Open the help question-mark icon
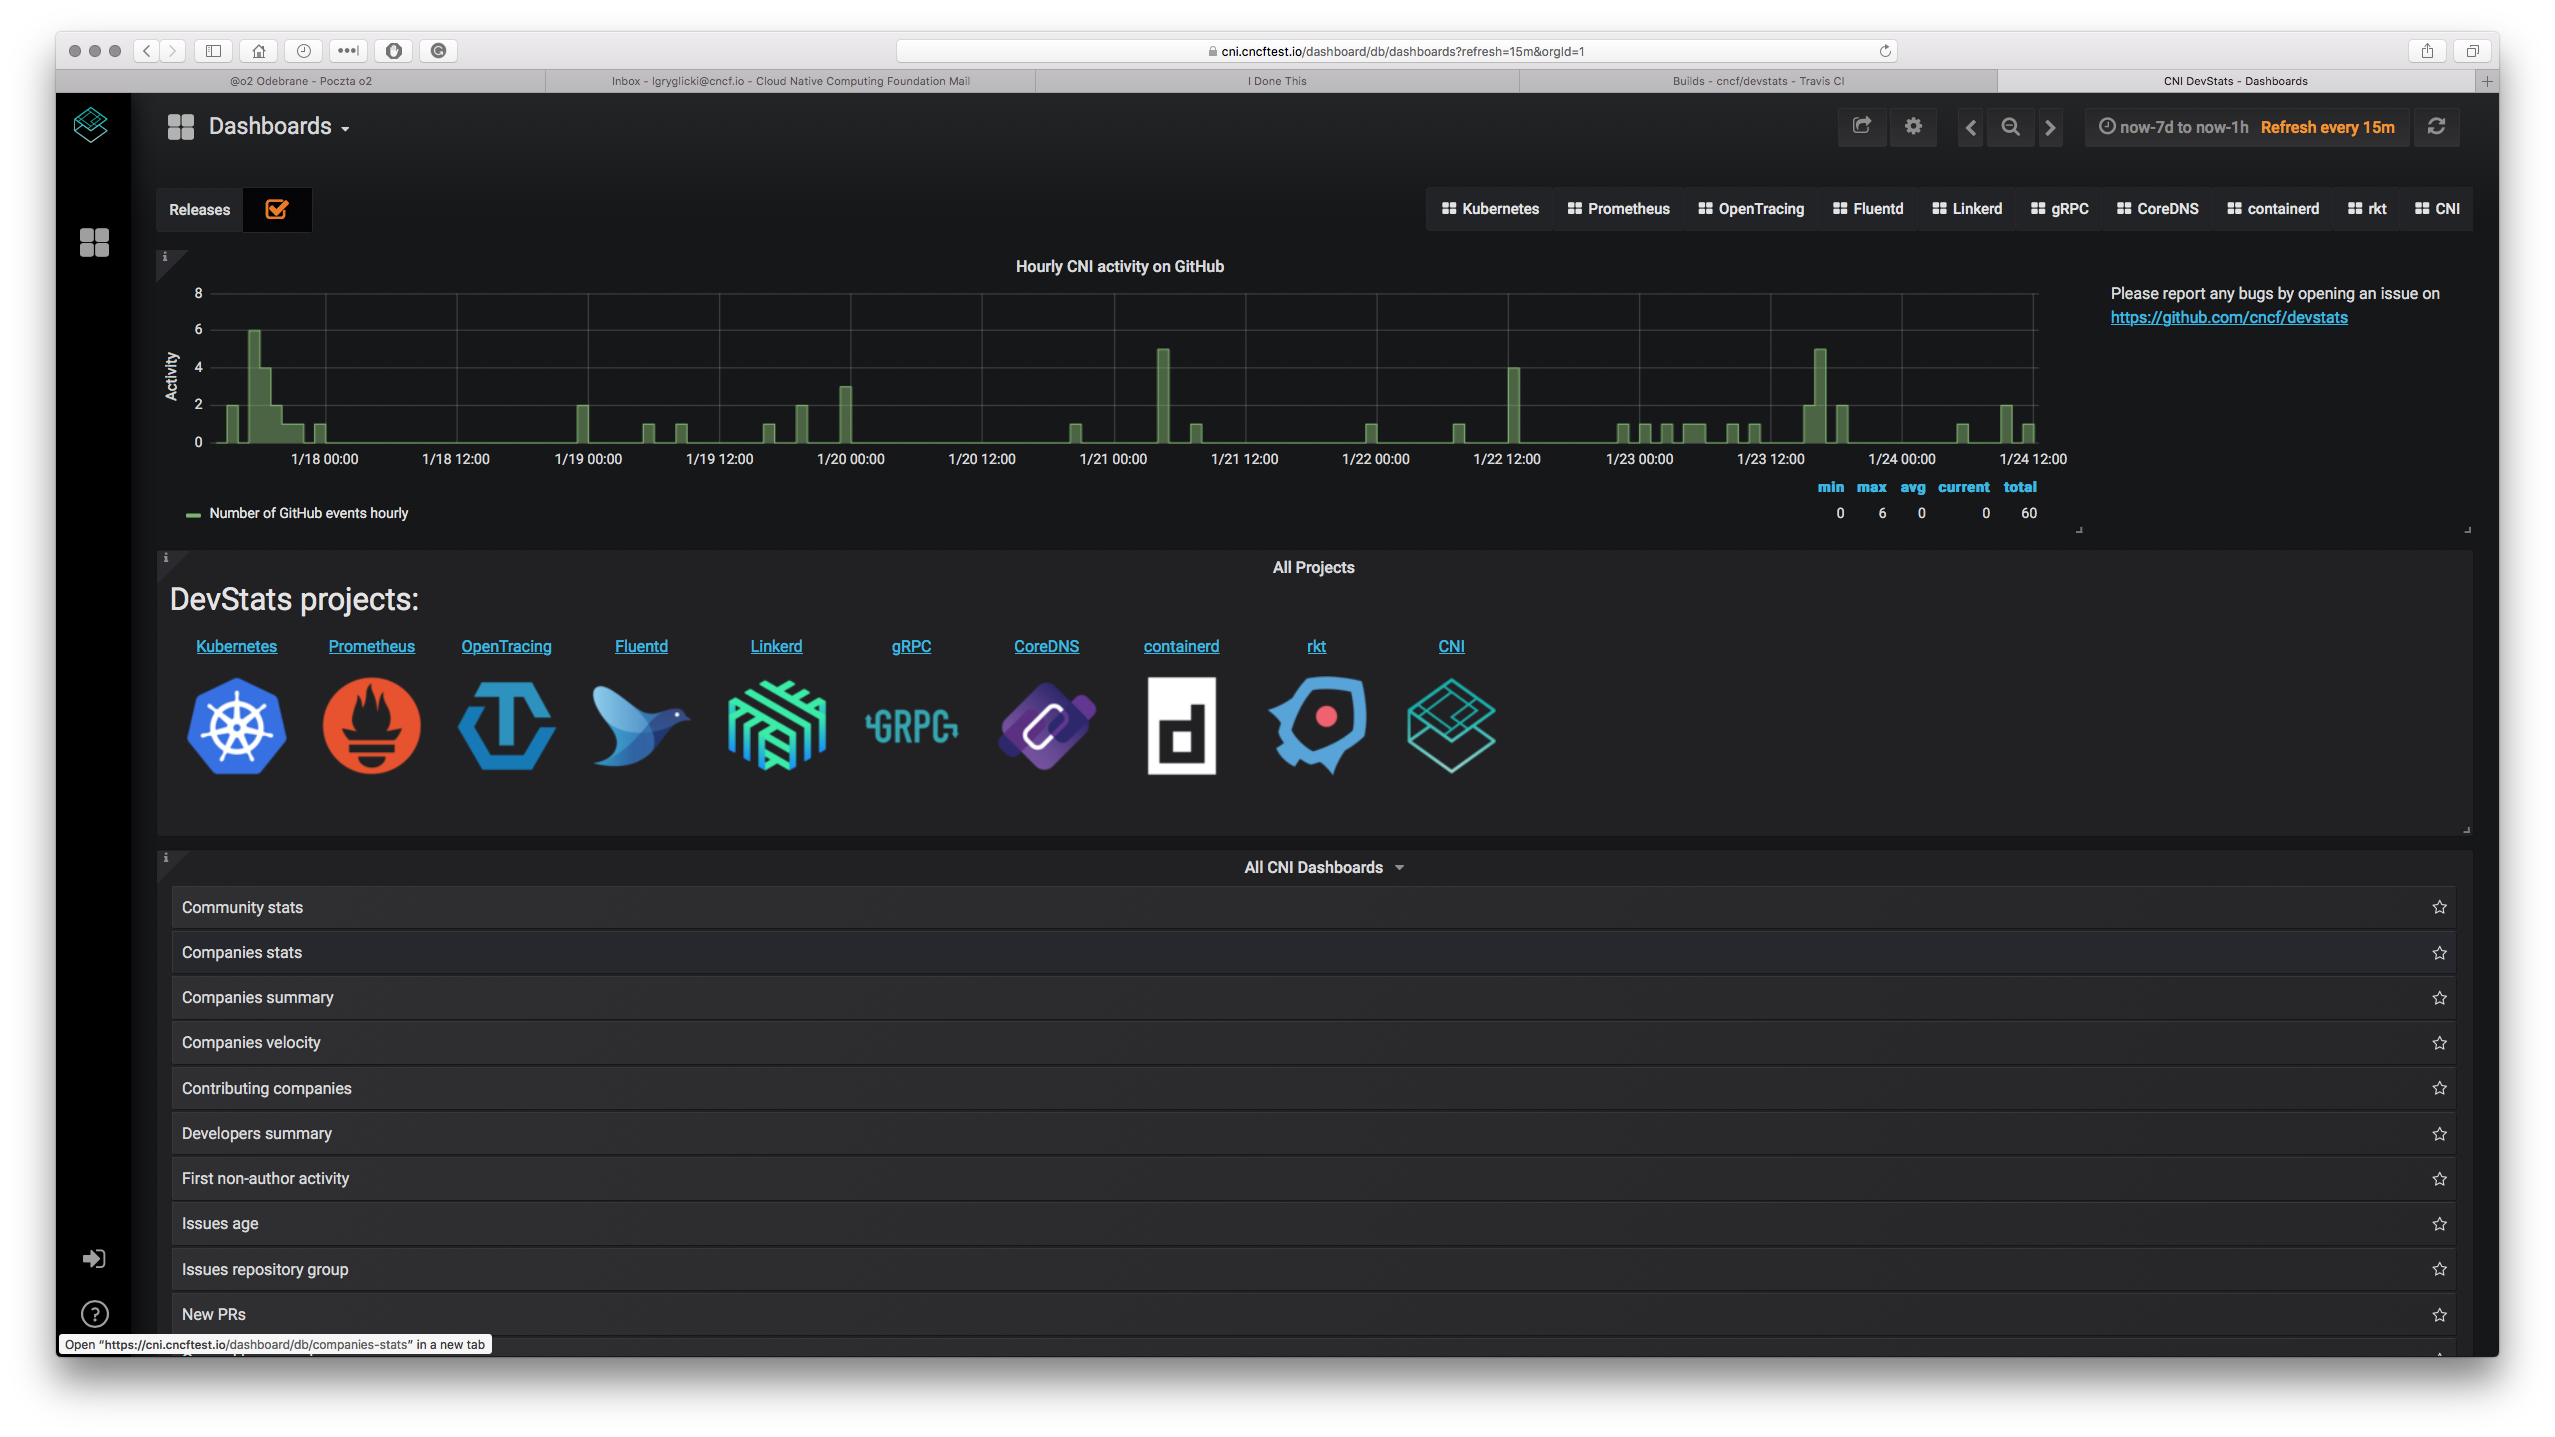 tap(93, 1313)
